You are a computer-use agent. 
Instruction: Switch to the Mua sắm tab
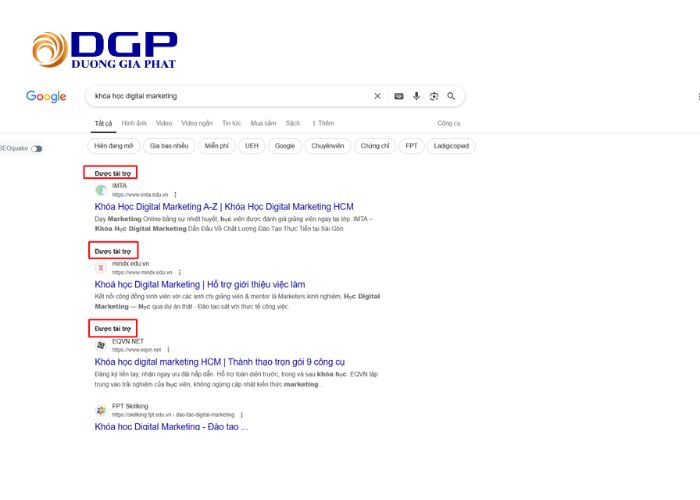tap(263, 123)
